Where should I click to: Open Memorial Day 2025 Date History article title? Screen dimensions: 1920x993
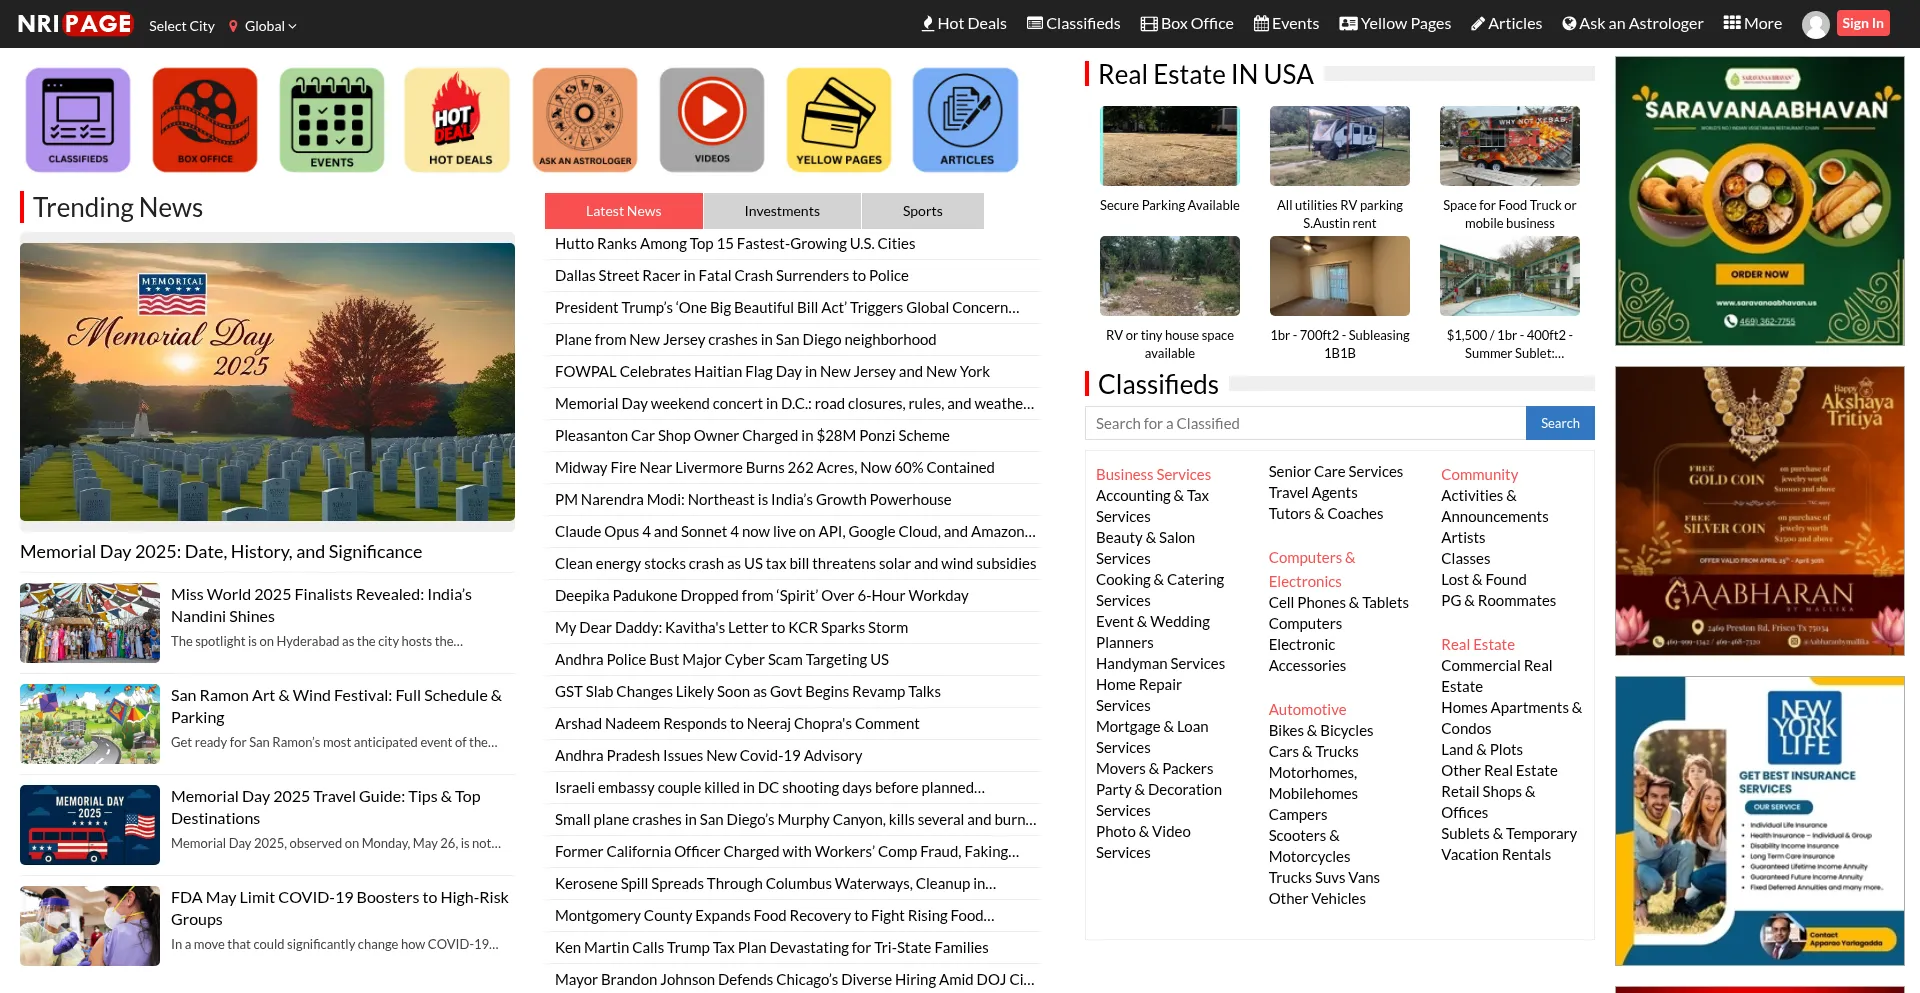coord(221,551)
